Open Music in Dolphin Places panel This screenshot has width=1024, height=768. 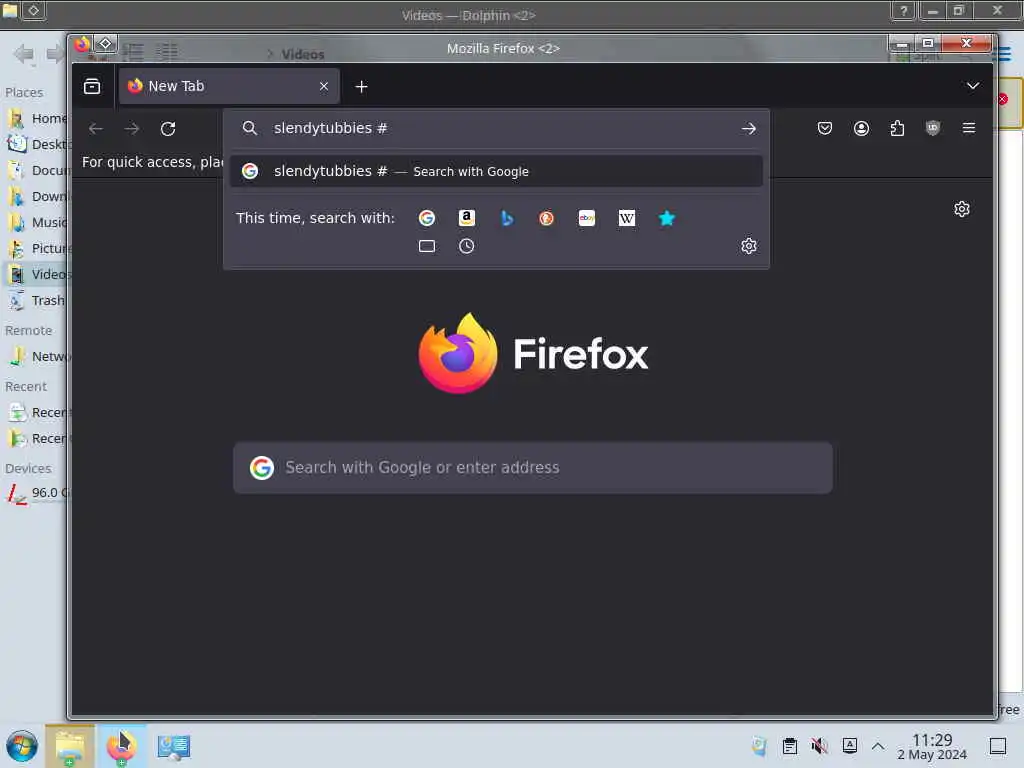[38, 223]
